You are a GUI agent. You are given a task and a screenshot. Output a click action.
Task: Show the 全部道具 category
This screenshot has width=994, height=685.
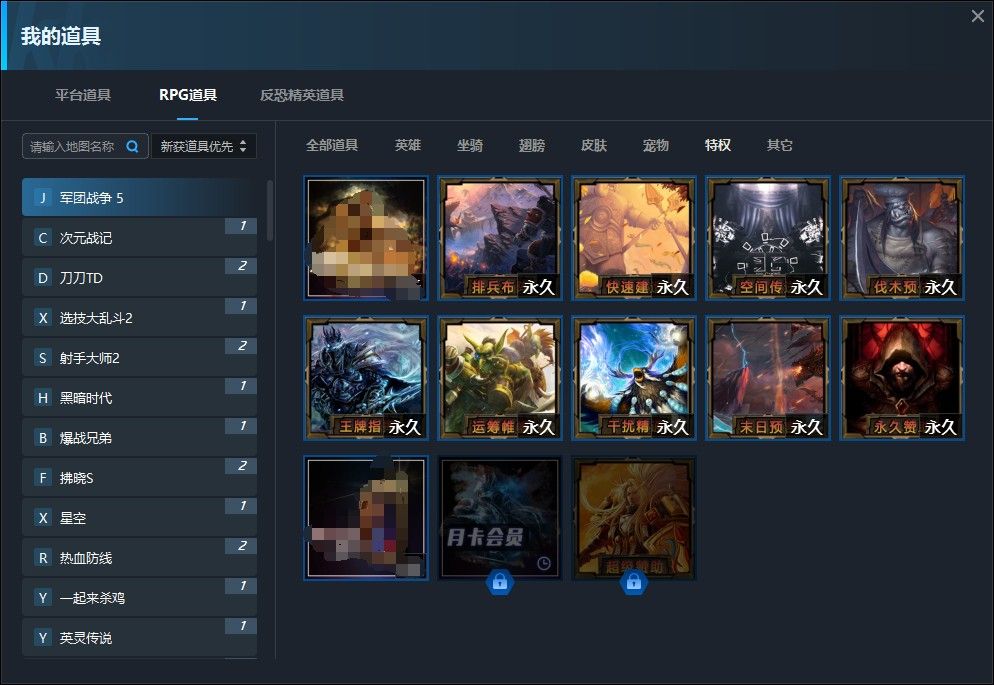coord(332,145)
